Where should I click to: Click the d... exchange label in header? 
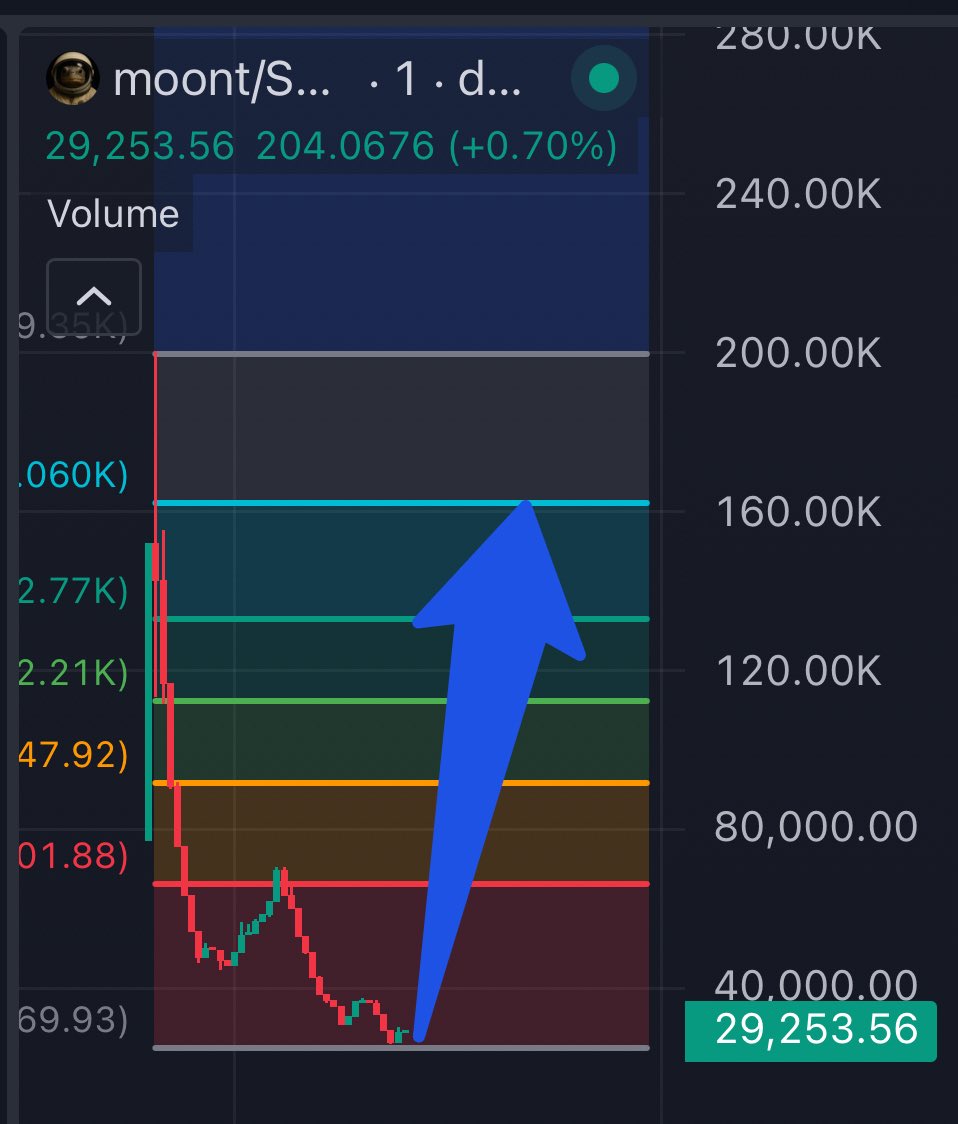489,79
